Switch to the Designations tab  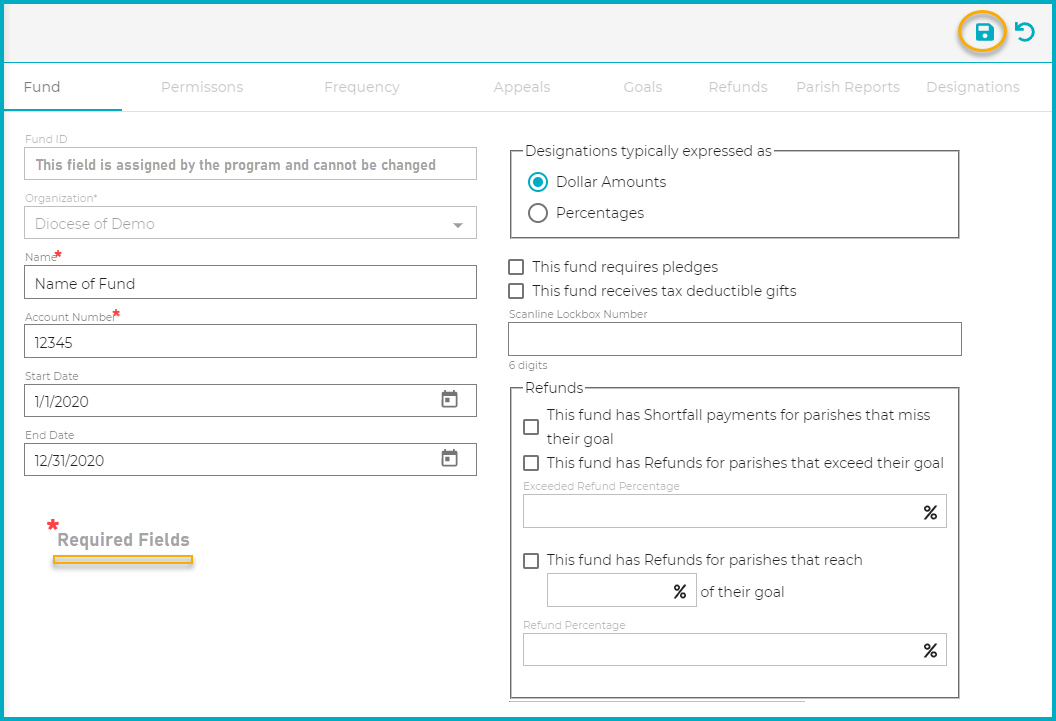click(x=972, y=87)
